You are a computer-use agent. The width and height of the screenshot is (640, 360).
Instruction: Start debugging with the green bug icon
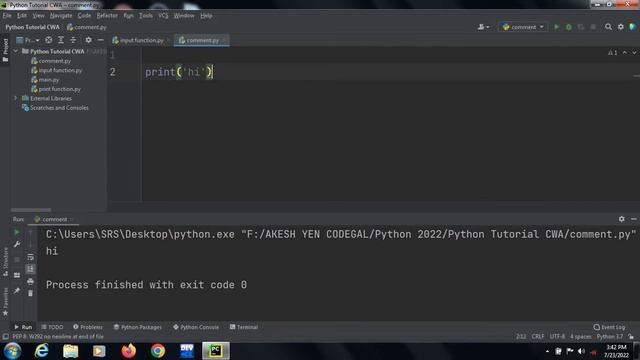569,27
